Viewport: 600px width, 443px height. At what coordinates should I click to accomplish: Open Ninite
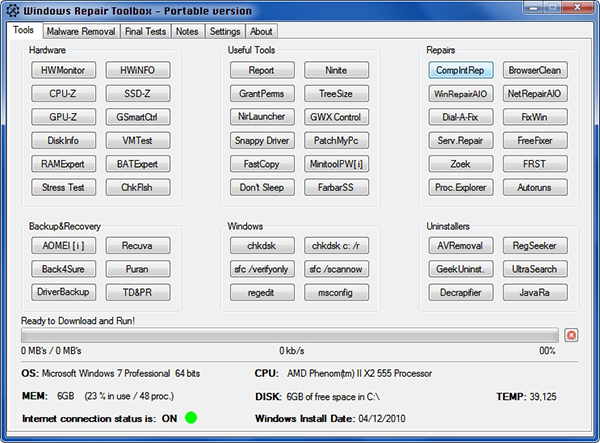click(x=336, y=70)
